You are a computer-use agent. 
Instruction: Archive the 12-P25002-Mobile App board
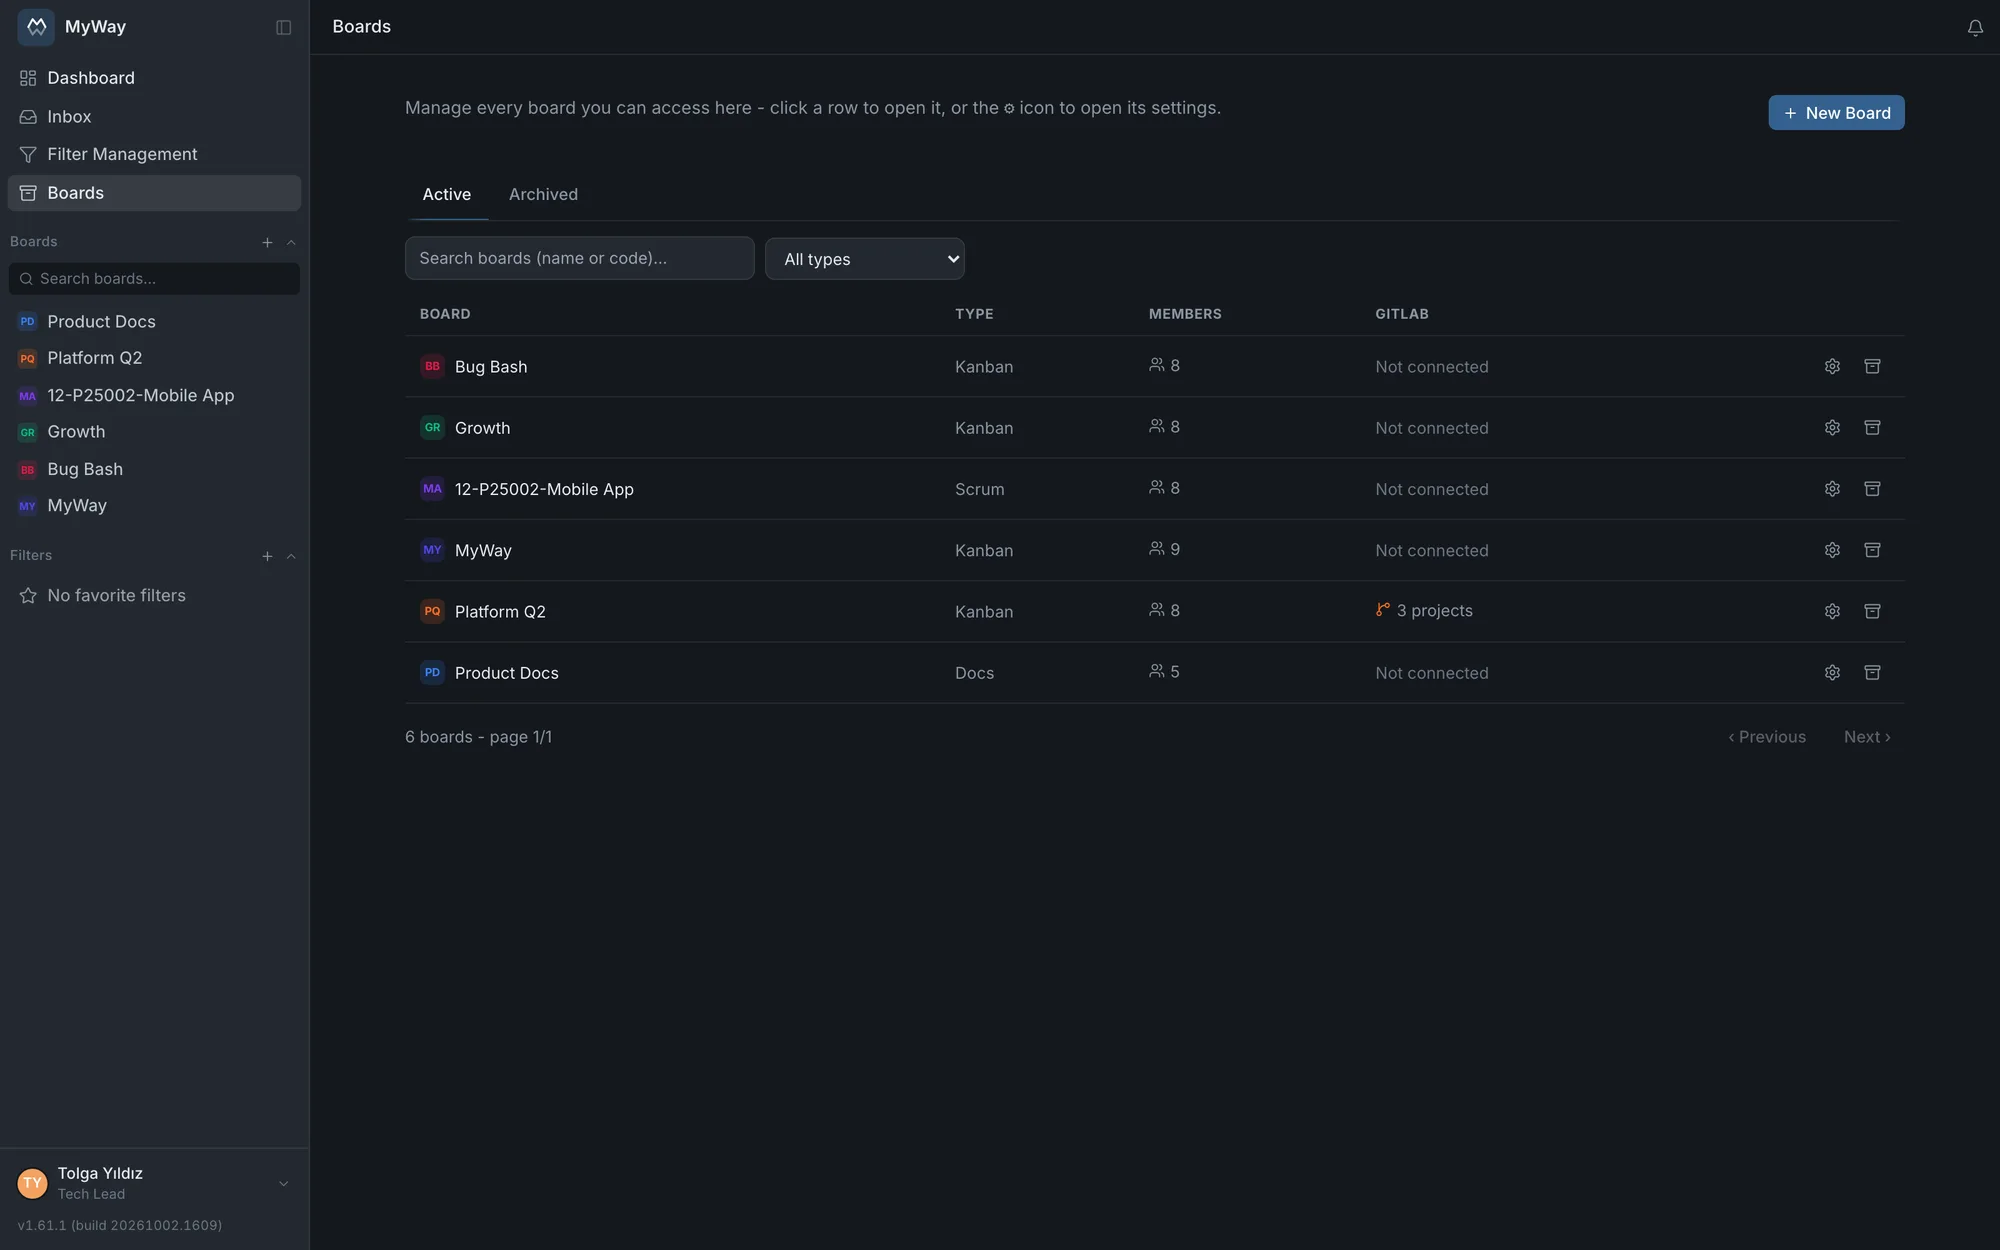point(1872,489)
